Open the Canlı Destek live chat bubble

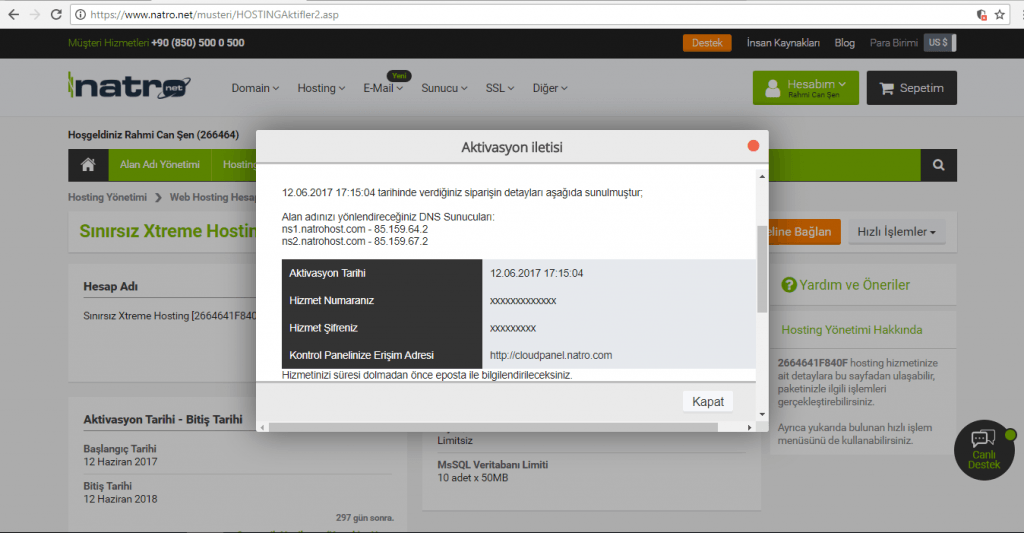click(984, 449)
